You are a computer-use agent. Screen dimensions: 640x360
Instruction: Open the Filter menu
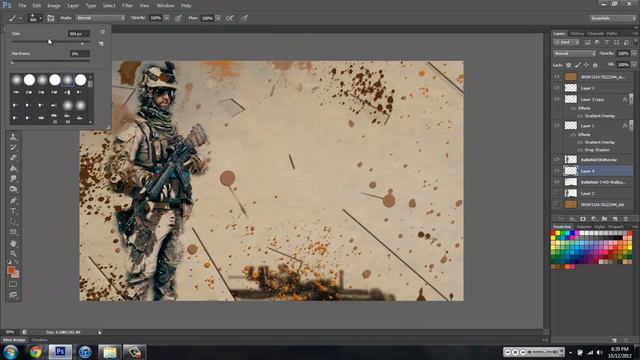pyautogui.click(x=128, y=6)
